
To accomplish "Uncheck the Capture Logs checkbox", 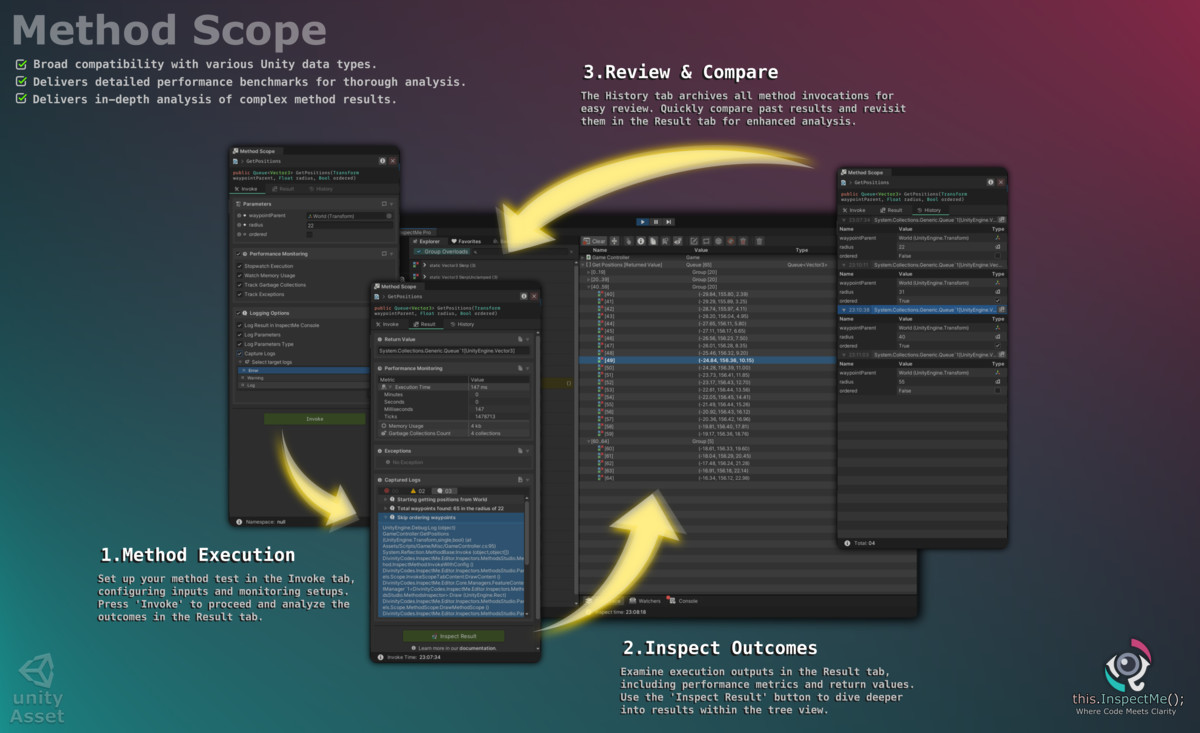I will click(x=239, y=353).
